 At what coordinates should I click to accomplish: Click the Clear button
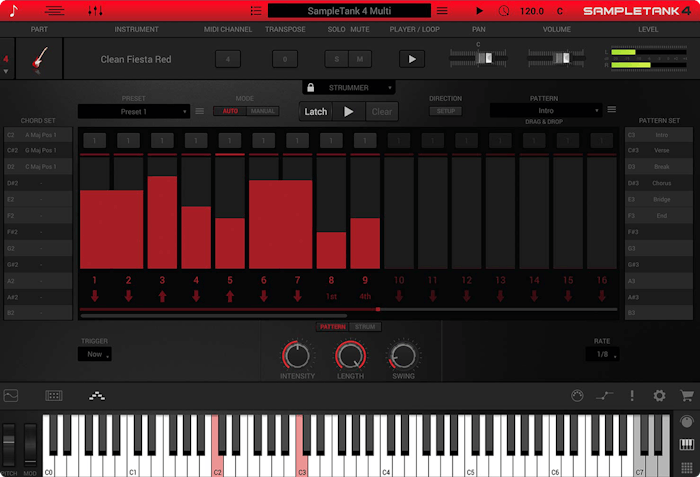[382, 112]
